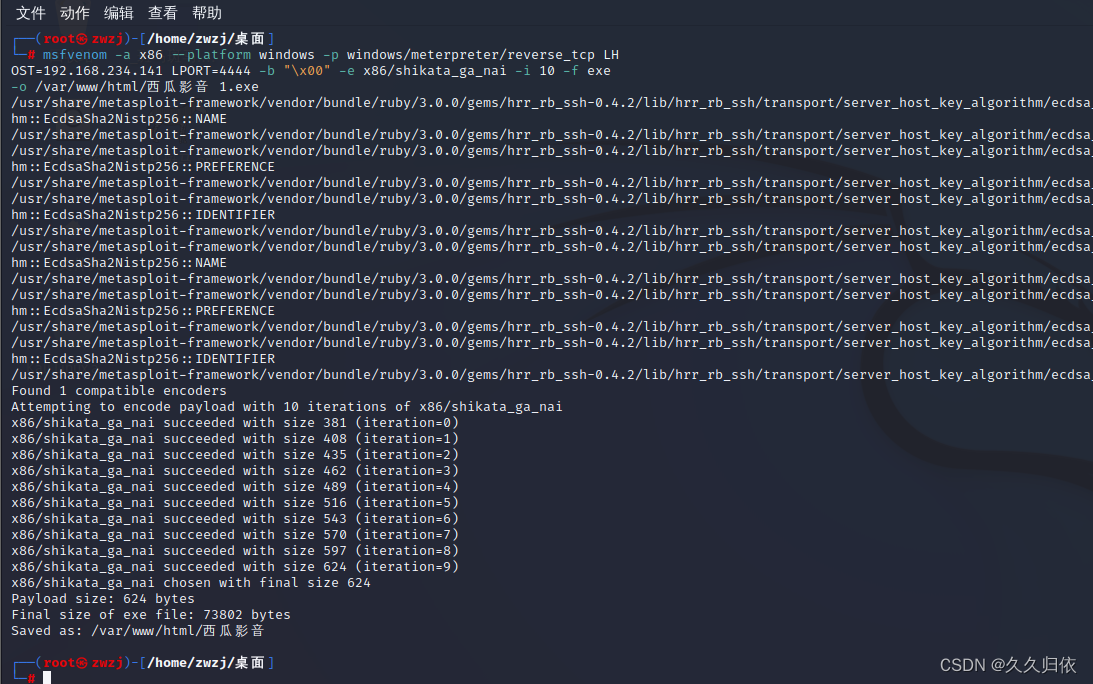
Task: Open the 文件 menu
Action: (x=31, y=13)
